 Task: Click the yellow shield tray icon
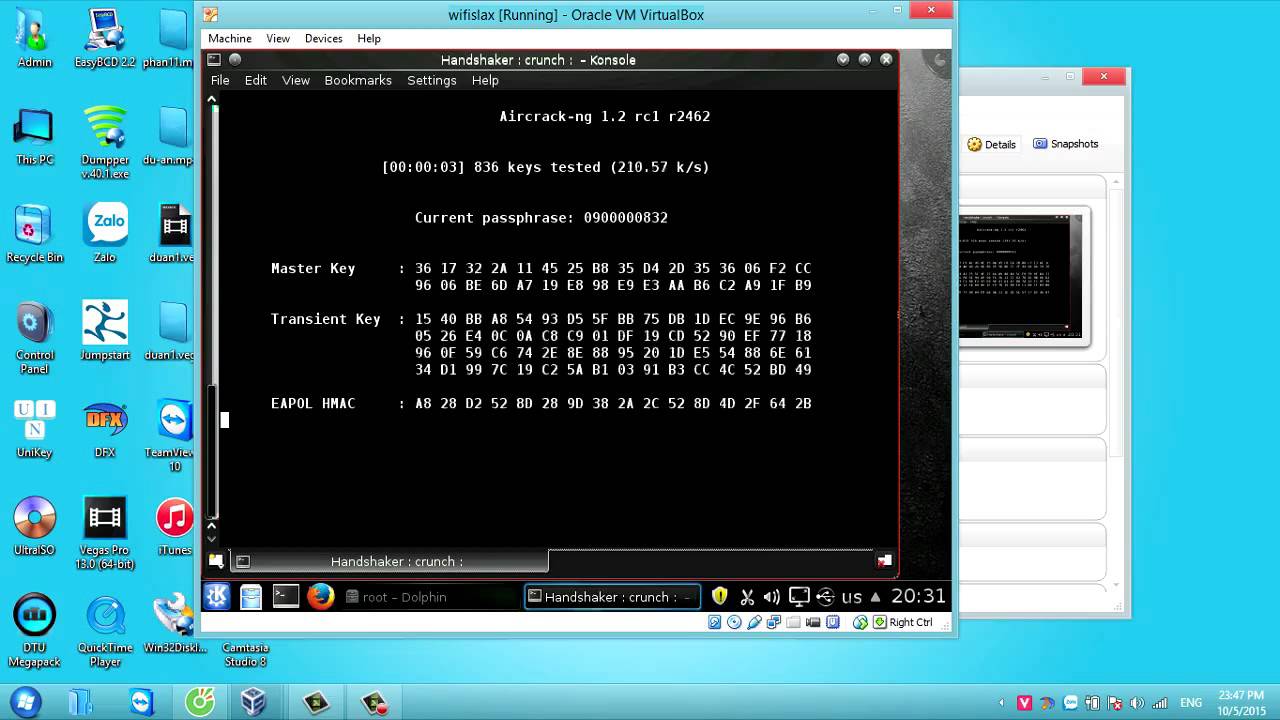719,597
